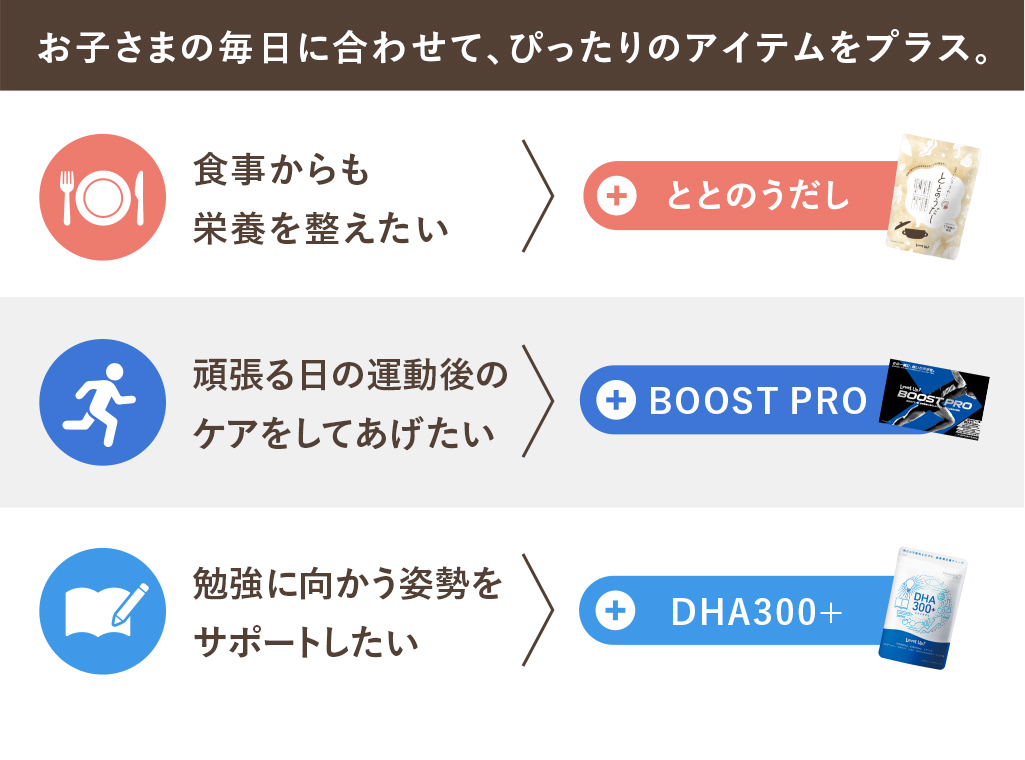Click the chevron arrow beside 勉強に向かう姿勢を
The height and width of the screenshot is (760, 1025).
point(537,610)
